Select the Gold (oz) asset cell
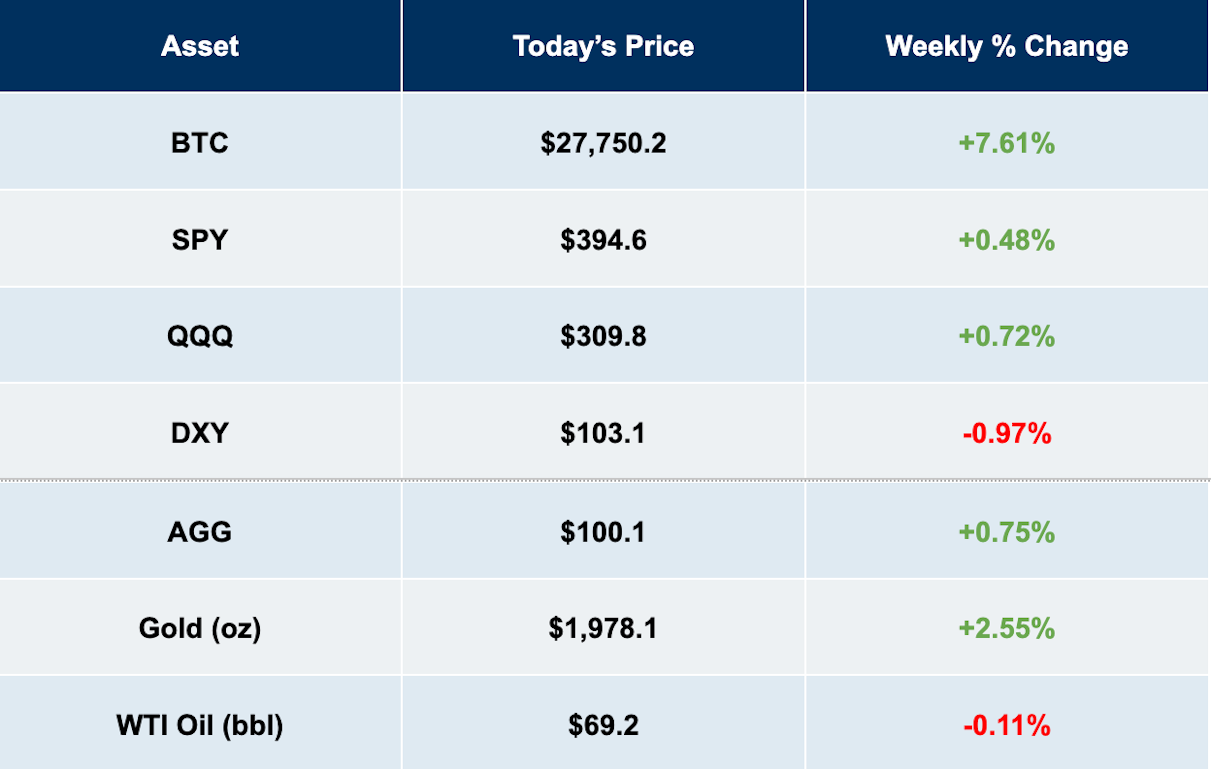Screen dimensions: 1211x769 pos(200,628)
